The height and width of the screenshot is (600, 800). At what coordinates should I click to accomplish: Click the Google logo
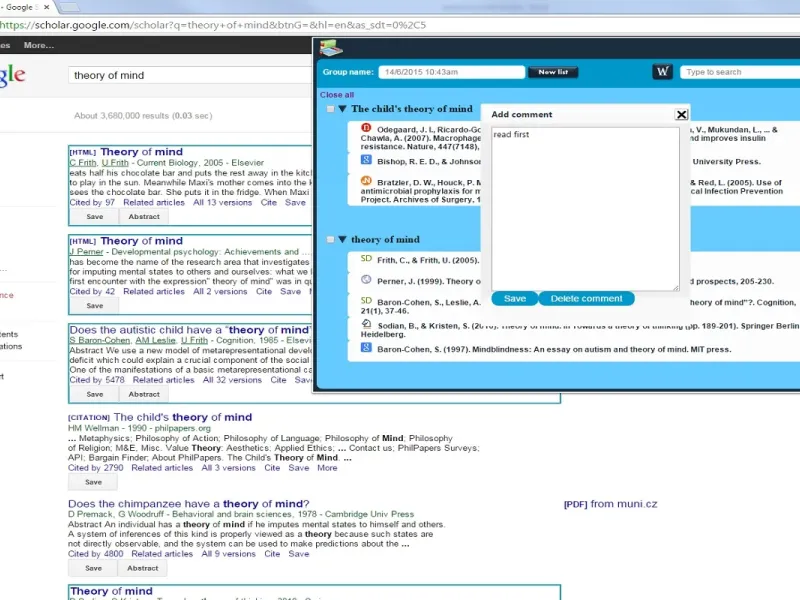point(12,75)
